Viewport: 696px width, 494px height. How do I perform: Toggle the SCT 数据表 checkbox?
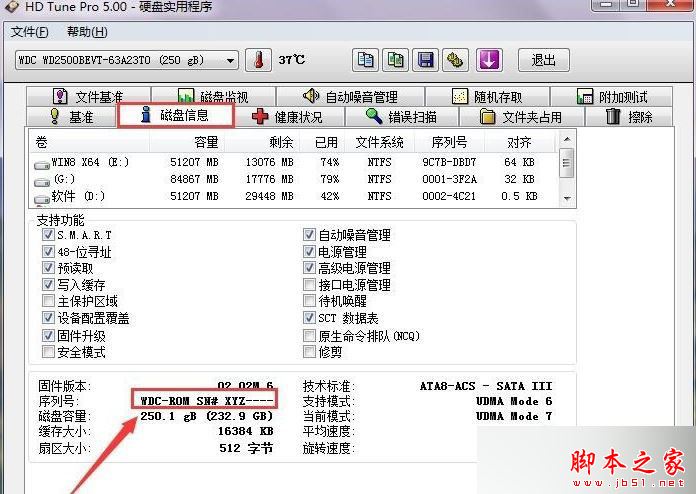pos(309,318)
